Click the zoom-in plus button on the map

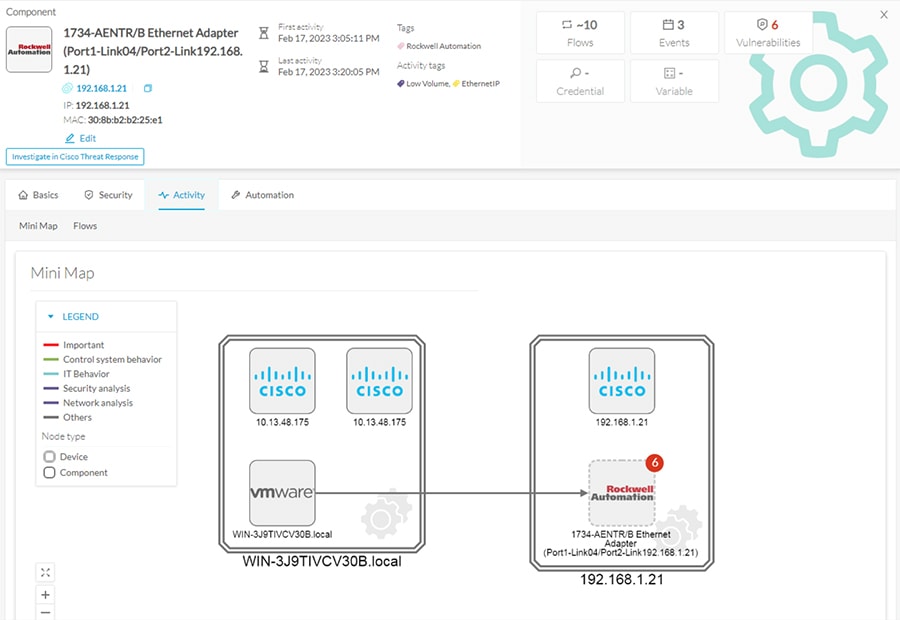pyautogui.click(x=45, y=595)
